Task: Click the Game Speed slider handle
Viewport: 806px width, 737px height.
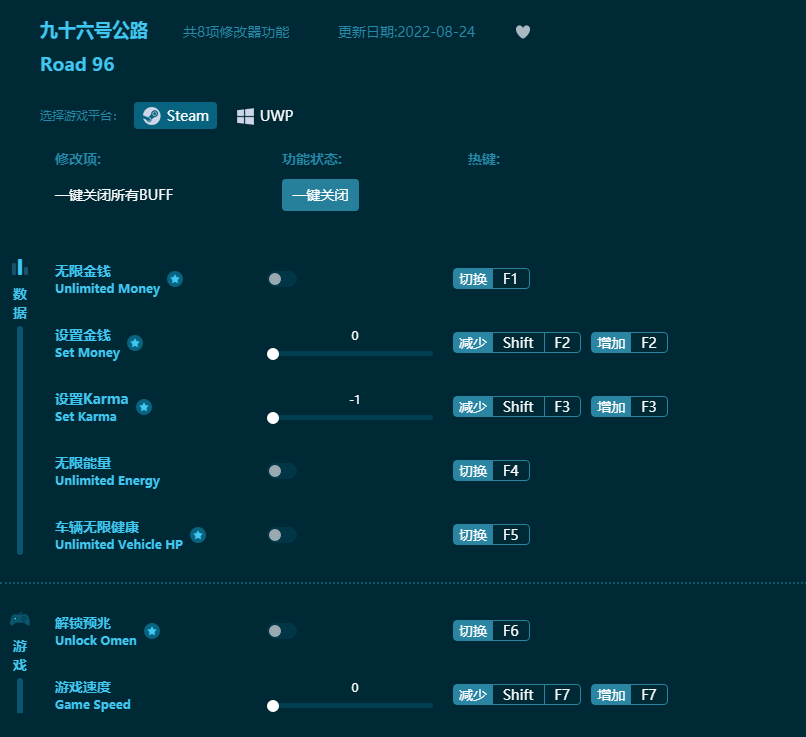Action: coord(273,706)
